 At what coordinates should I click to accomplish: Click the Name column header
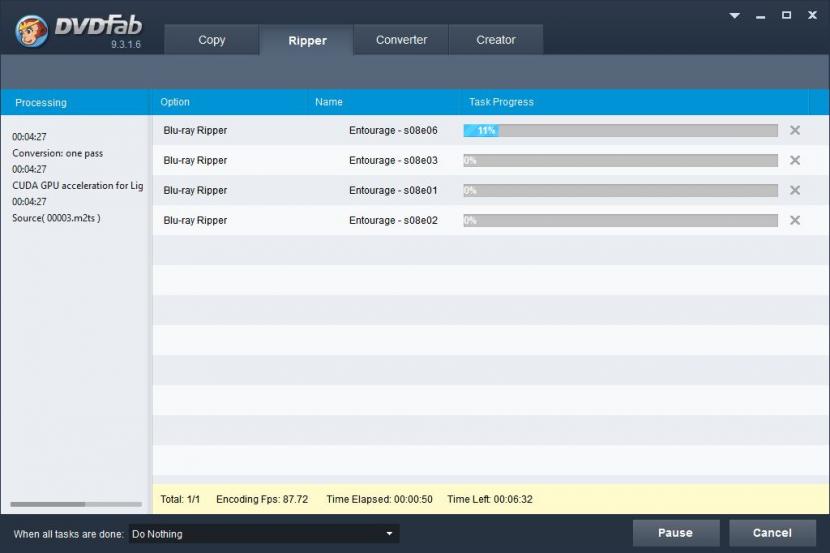(x=329, y=102)
